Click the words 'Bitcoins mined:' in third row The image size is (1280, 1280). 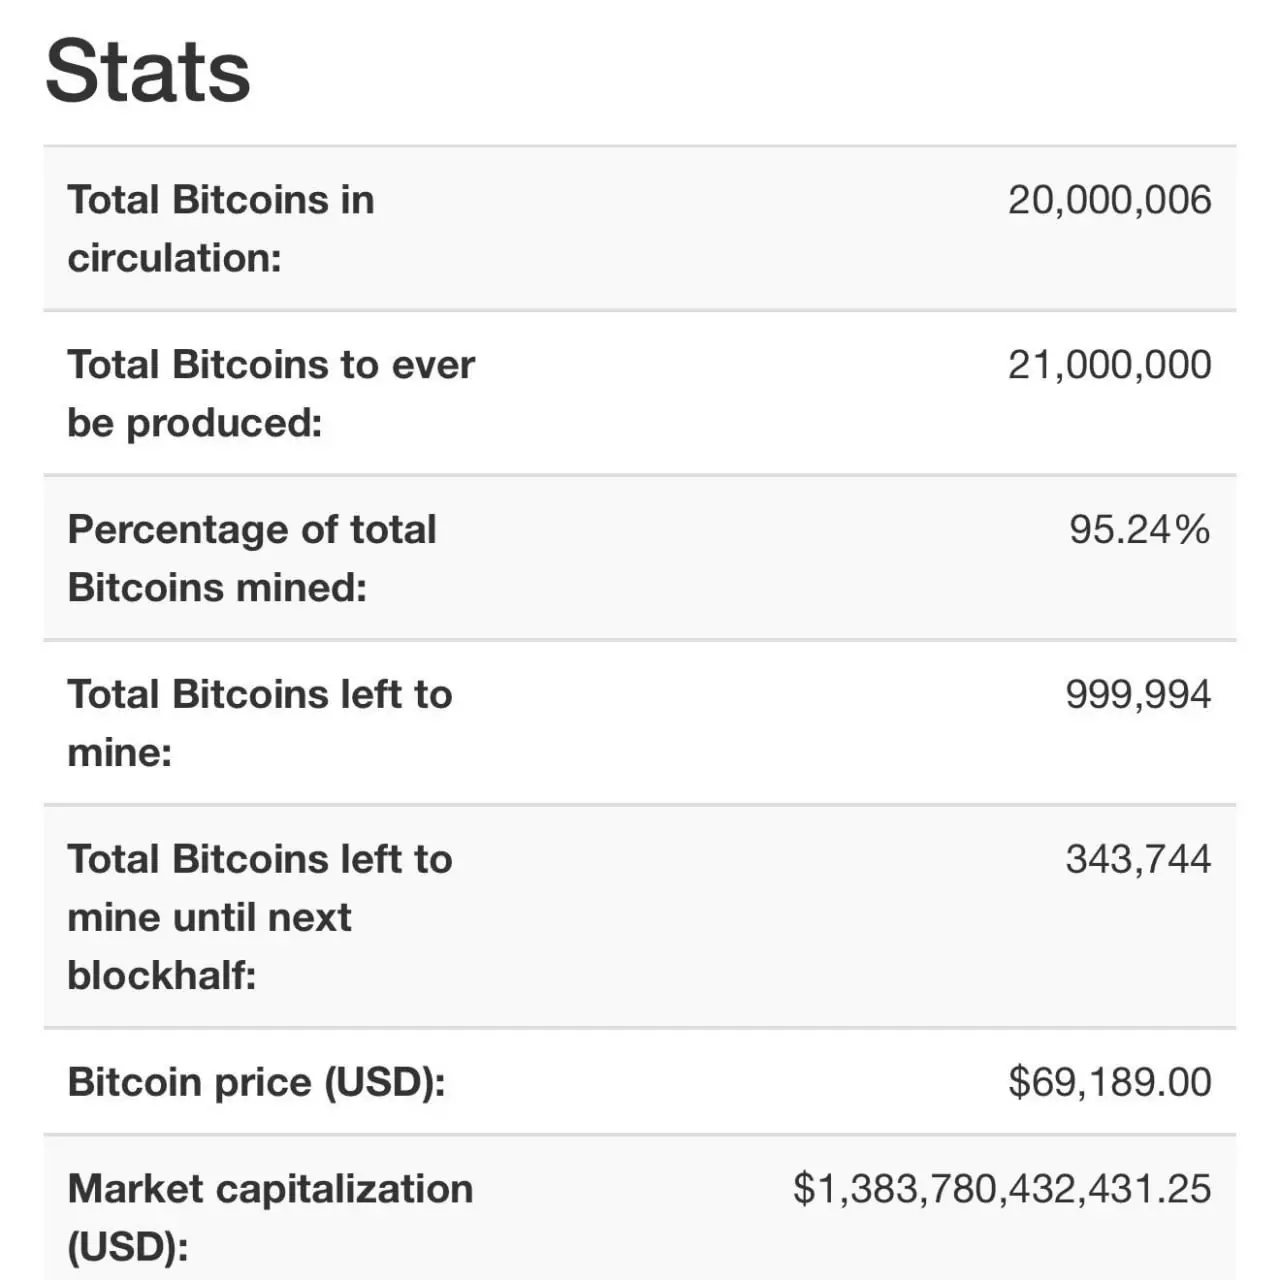point(217,588)
